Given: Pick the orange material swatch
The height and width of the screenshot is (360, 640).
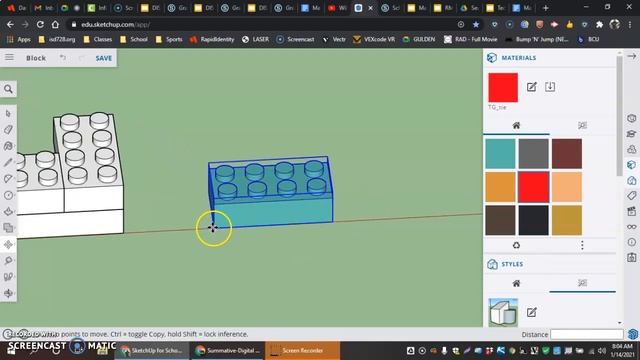Looking at the screenshot, I should coord(500,187).
